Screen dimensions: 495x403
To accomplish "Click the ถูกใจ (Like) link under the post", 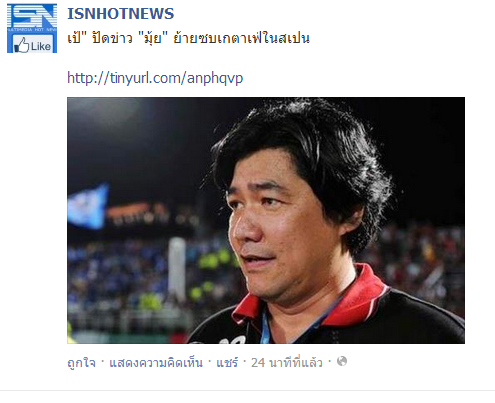I will [x=81, y=362].
